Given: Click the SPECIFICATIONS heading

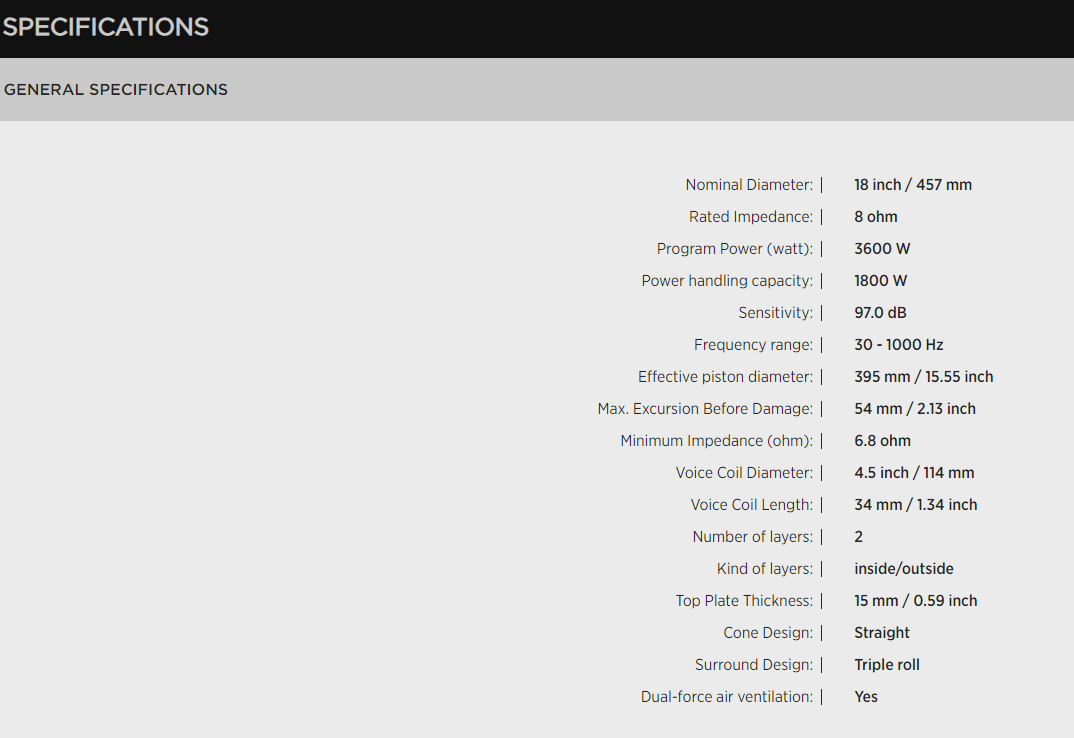Looking at the screenshot, I should [x=105, y=27].
